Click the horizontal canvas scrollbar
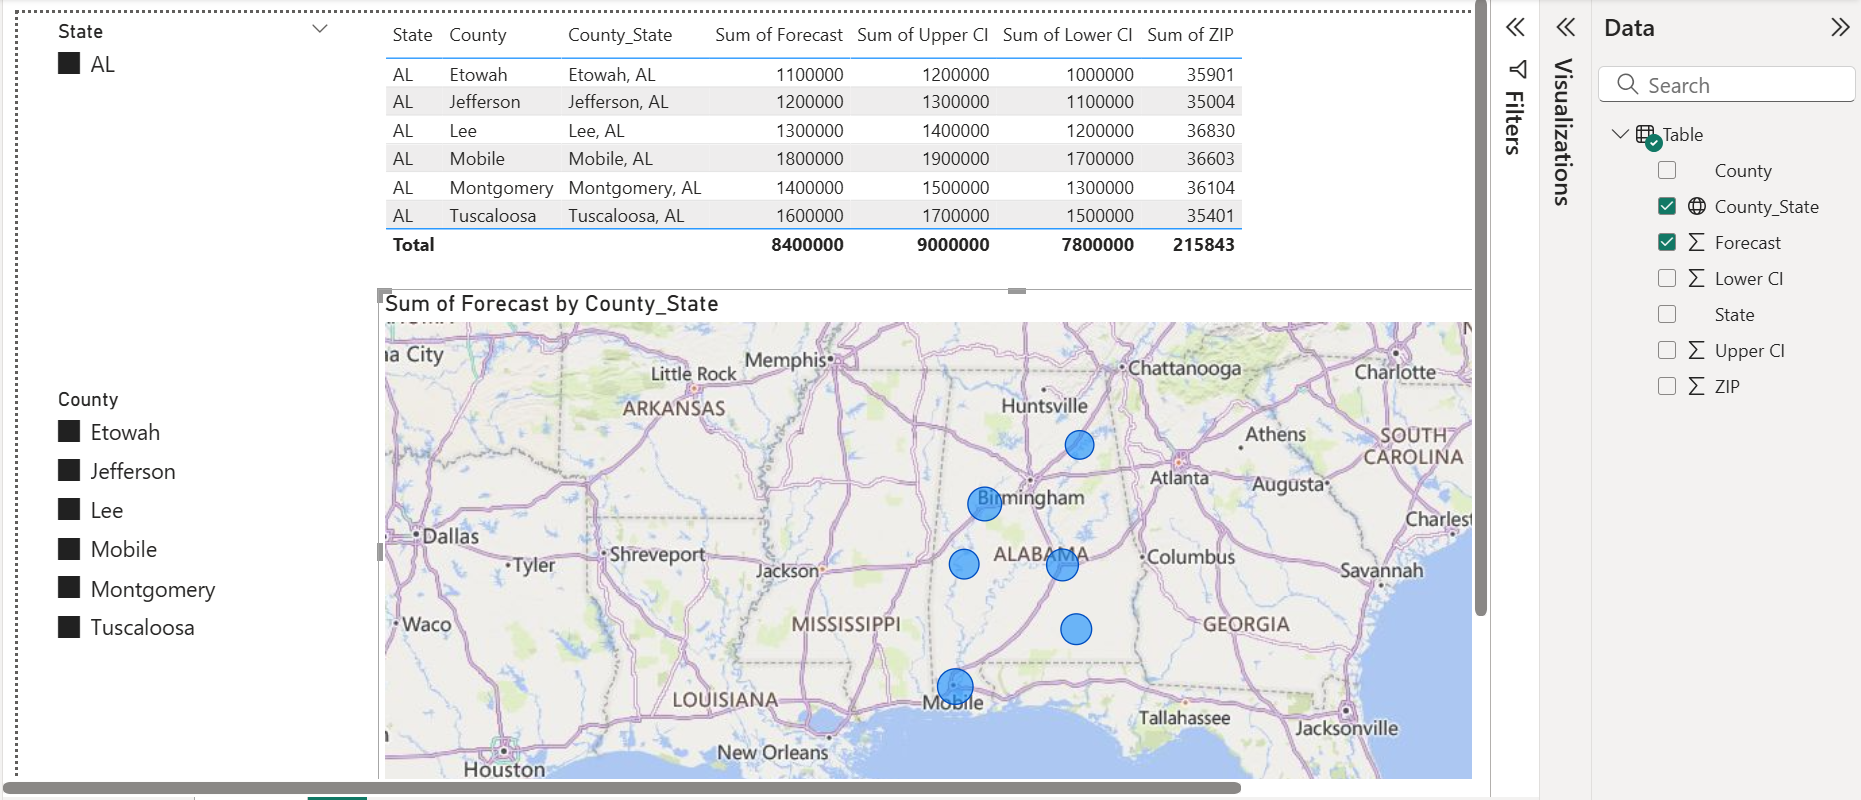Screen dimensions: 1861x800 tap(622, 788)
